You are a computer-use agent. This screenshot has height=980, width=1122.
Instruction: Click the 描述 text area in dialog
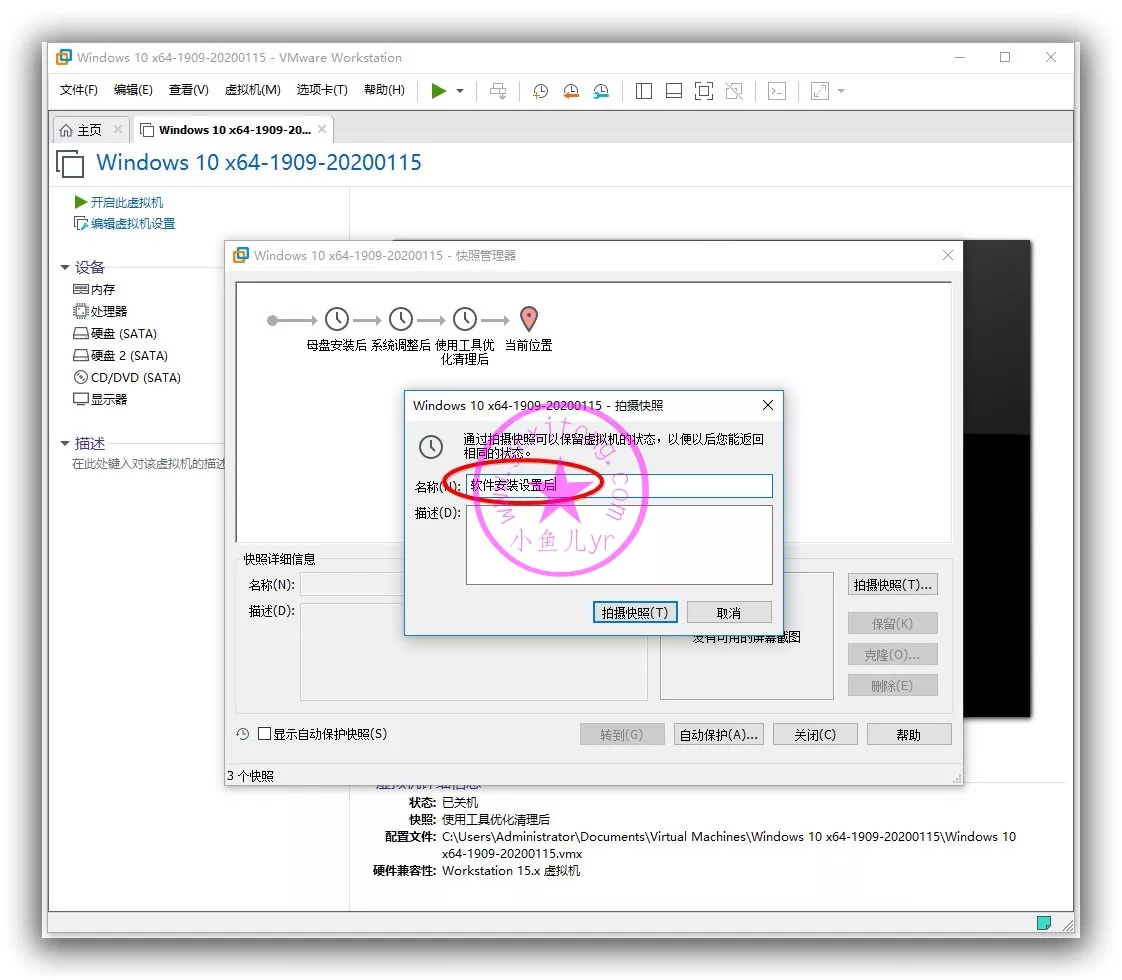click(619, 544)
